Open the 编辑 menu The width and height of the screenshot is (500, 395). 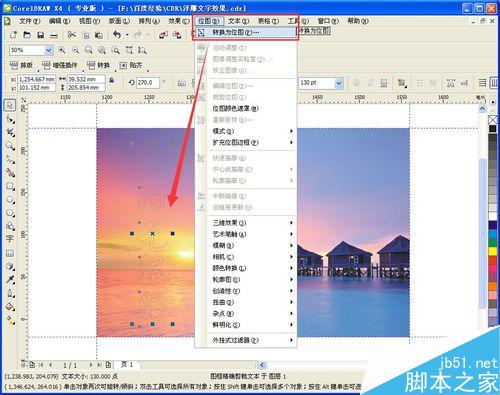[59, 21]
